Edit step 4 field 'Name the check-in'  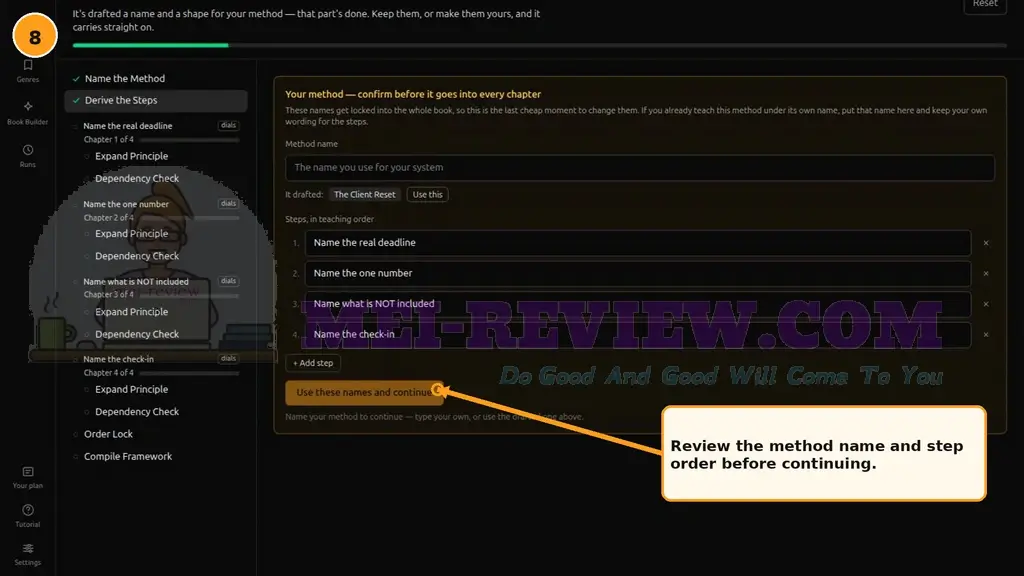tap(637, 334)
